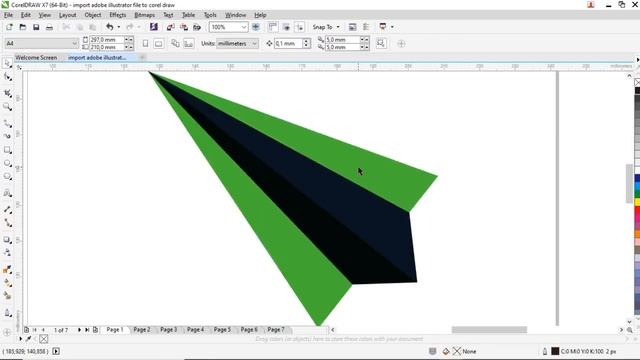Toggle Treat As Filled button

(x=381, y=43)
